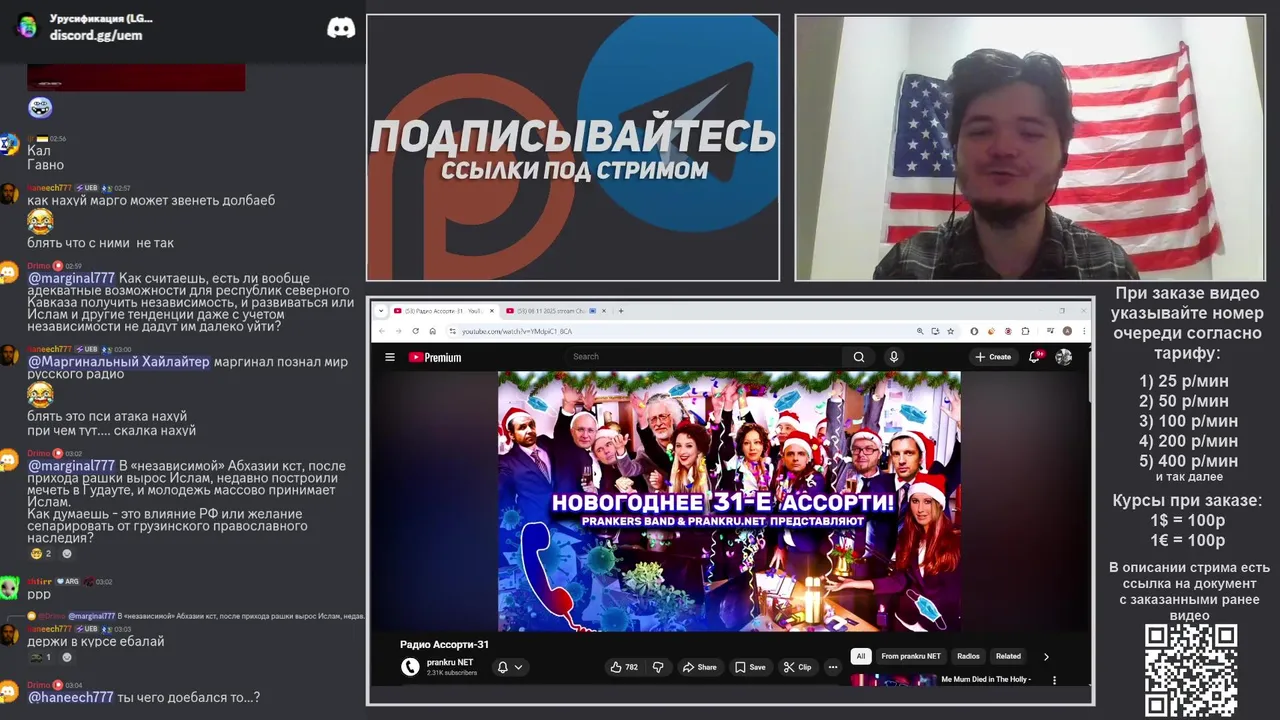Click the '2.31K subscribers' count text

pyautogui.click(x=452, y=673)
